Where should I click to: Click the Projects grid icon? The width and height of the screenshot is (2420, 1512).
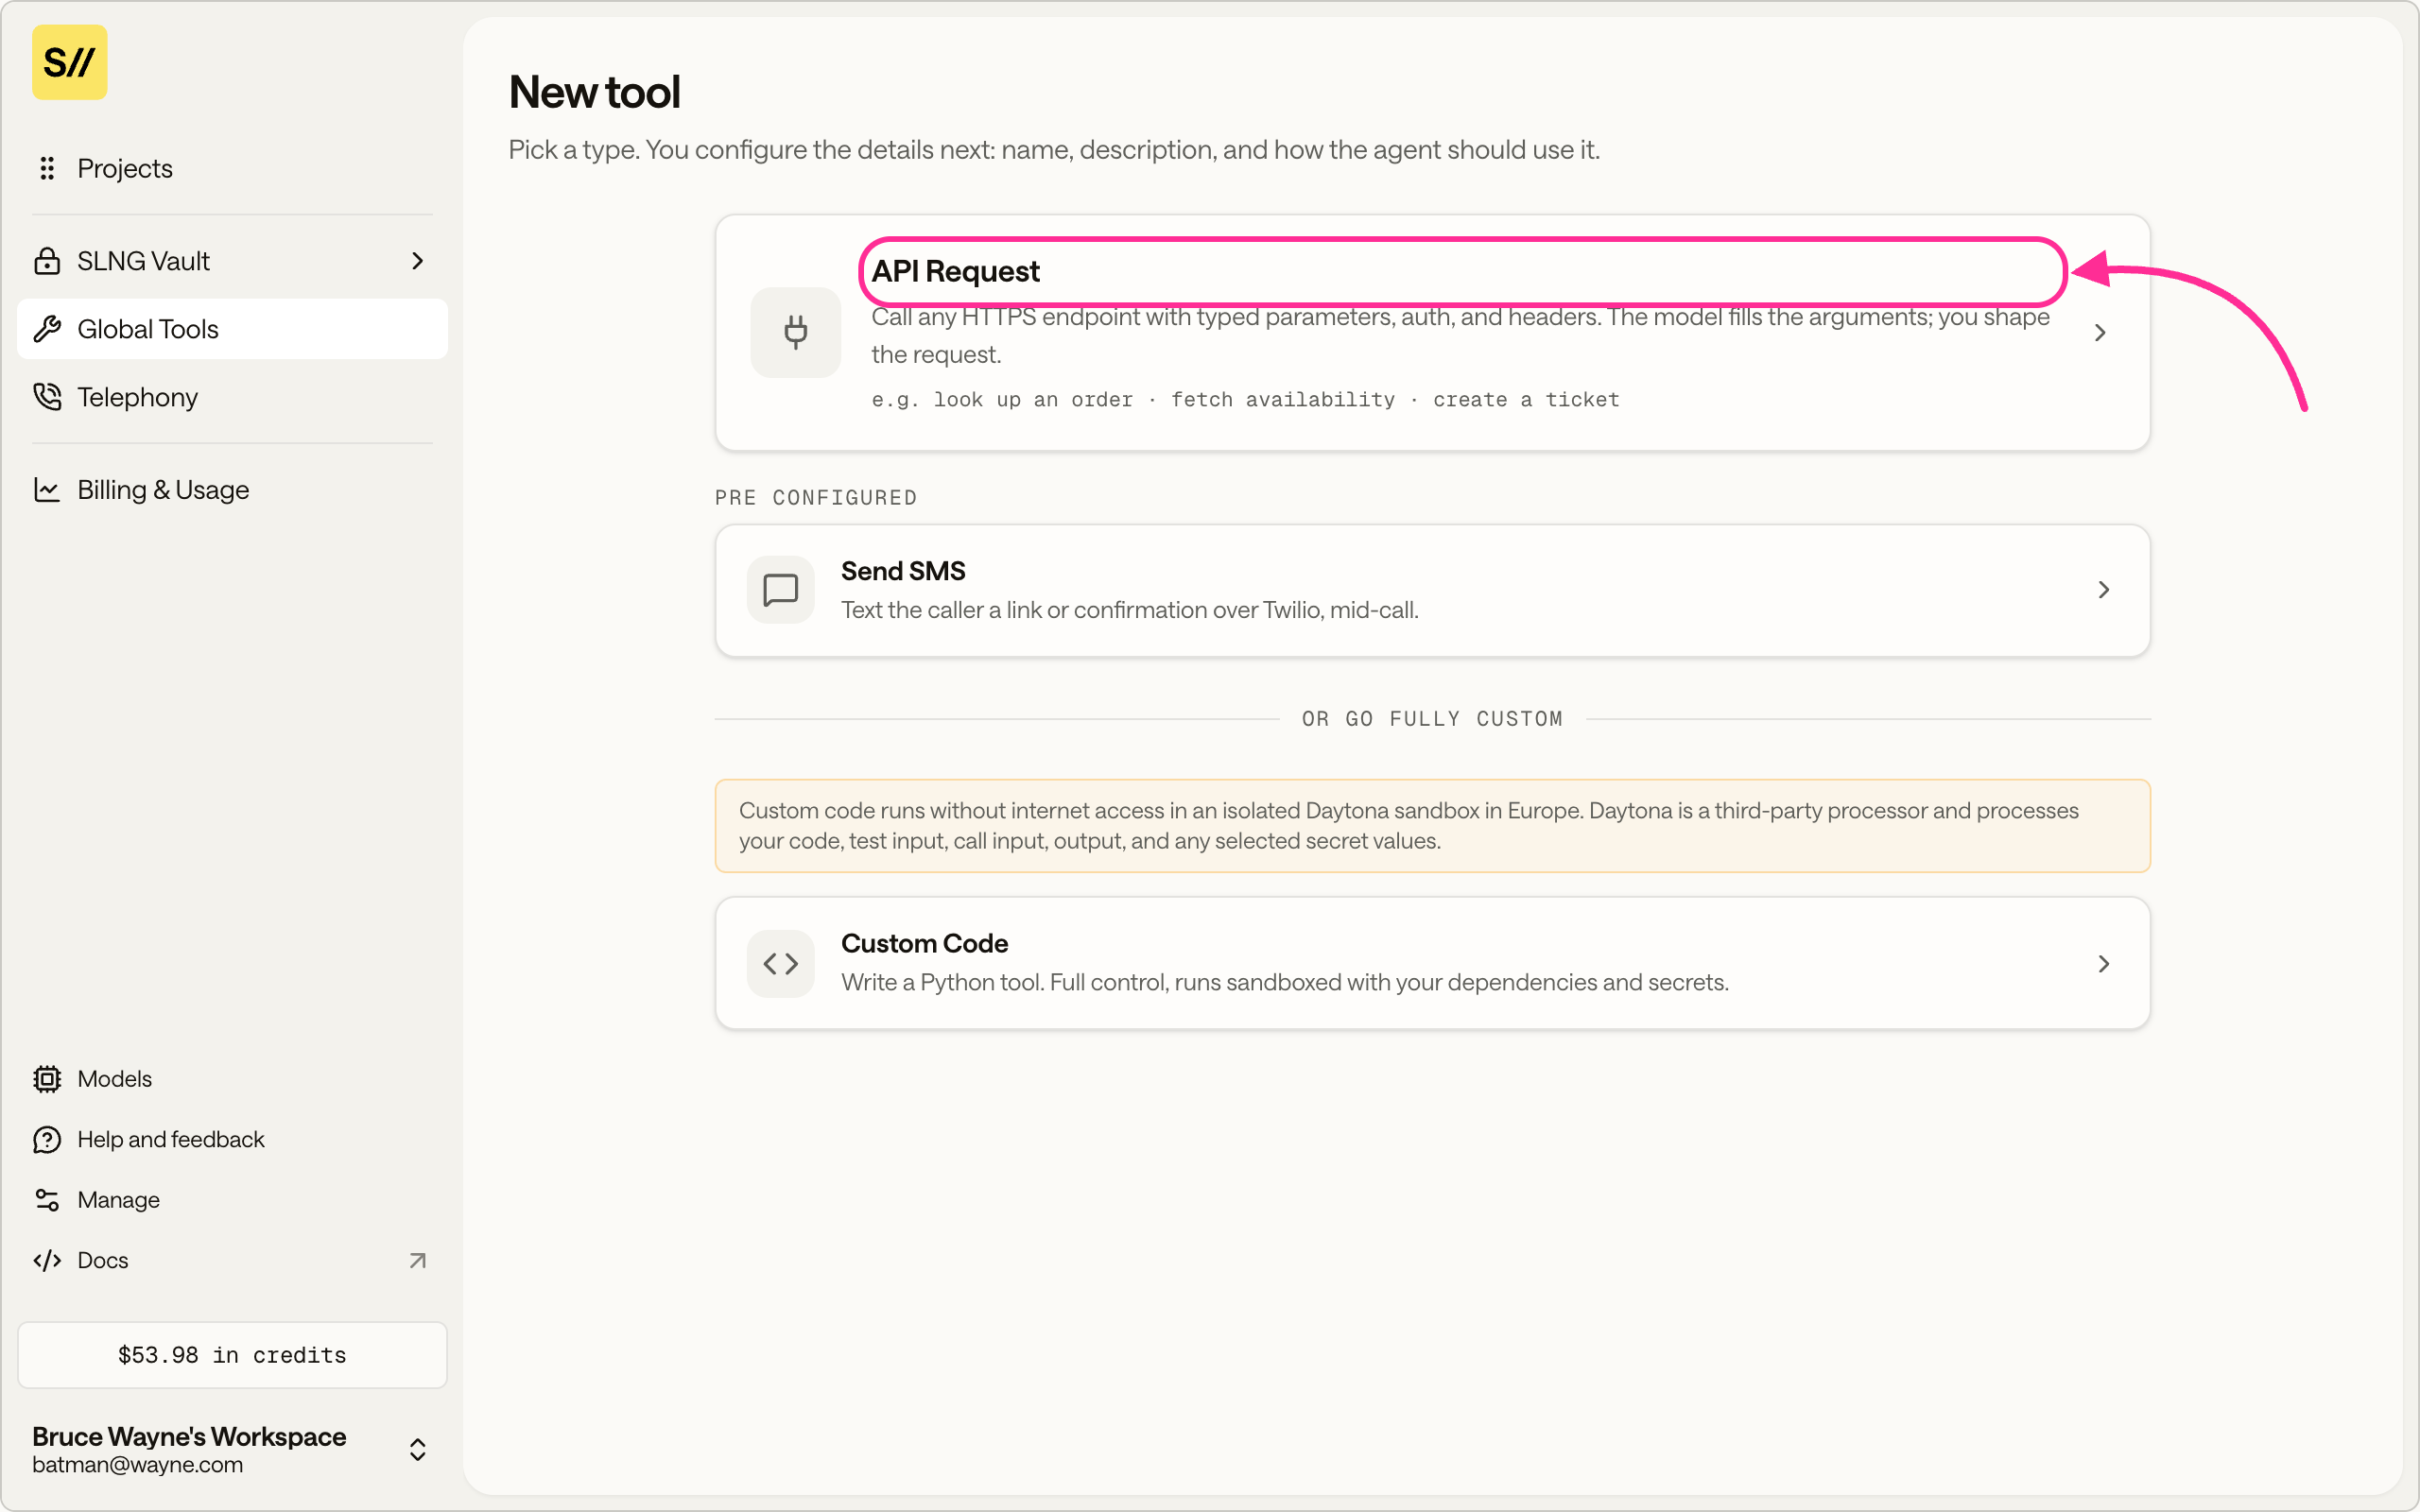[47, 168]
